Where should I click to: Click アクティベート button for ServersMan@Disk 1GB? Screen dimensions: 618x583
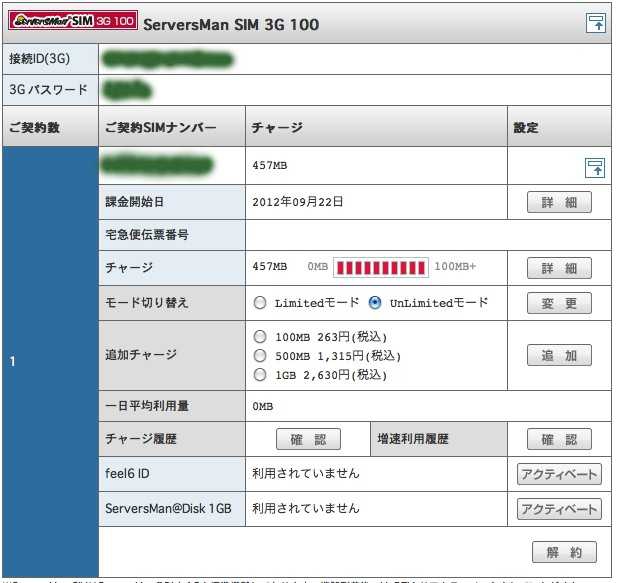(559, 509)
